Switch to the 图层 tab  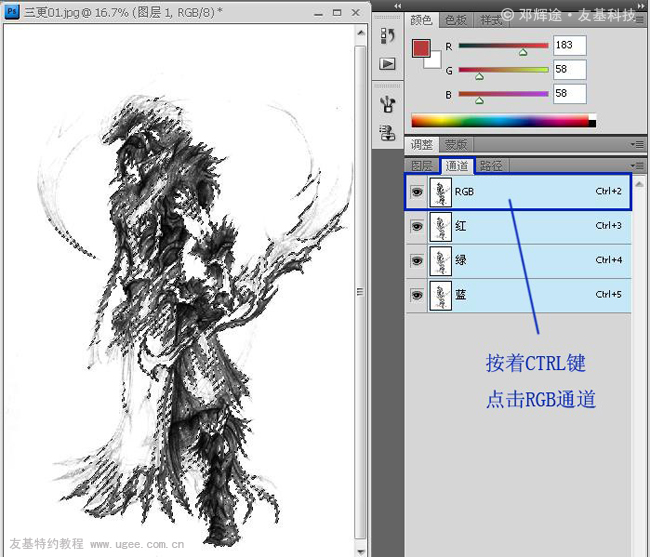422,166
